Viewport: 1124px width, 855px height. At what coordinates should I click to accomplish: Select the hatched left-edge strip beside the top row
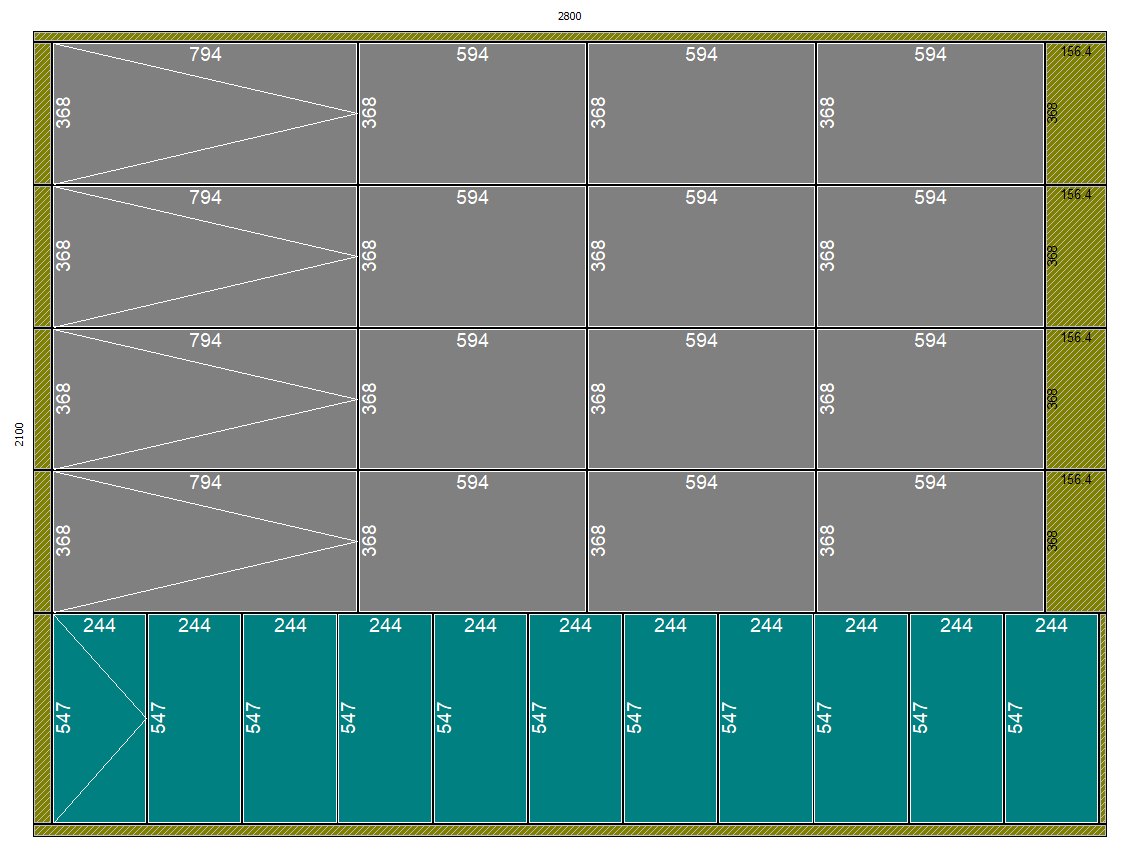[x=42, y=114]
